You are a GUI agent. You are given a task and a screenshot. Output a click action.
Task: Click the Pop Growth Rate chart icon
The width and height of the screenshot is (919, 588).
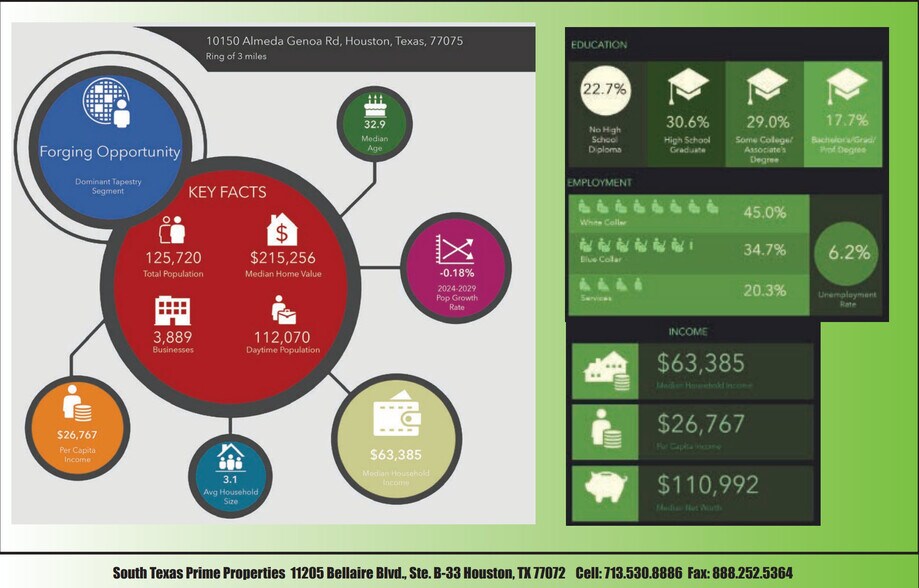point(454,247)
